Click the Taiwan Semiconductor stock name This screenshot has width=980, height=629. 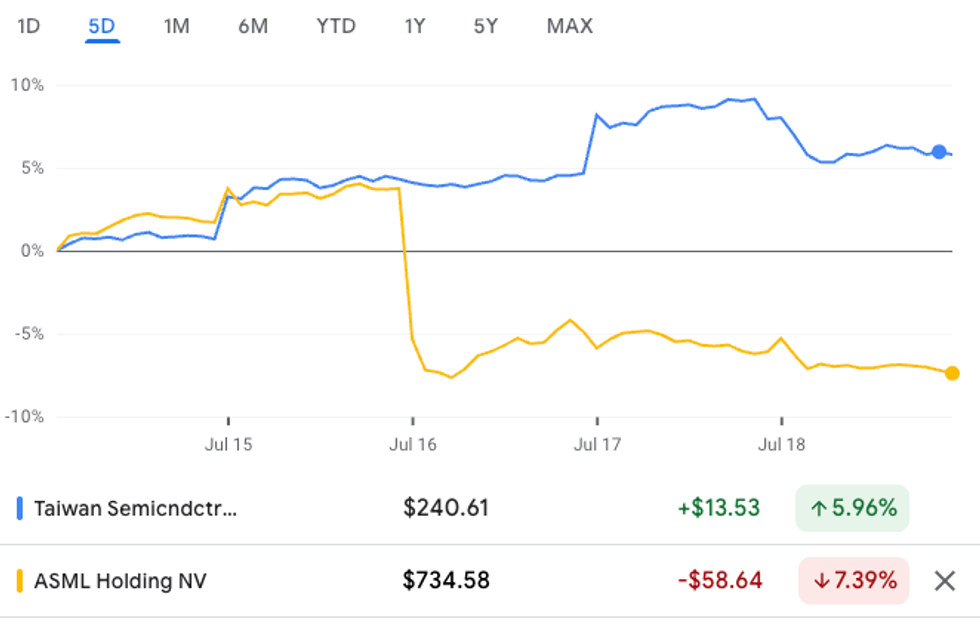[137, 508]
